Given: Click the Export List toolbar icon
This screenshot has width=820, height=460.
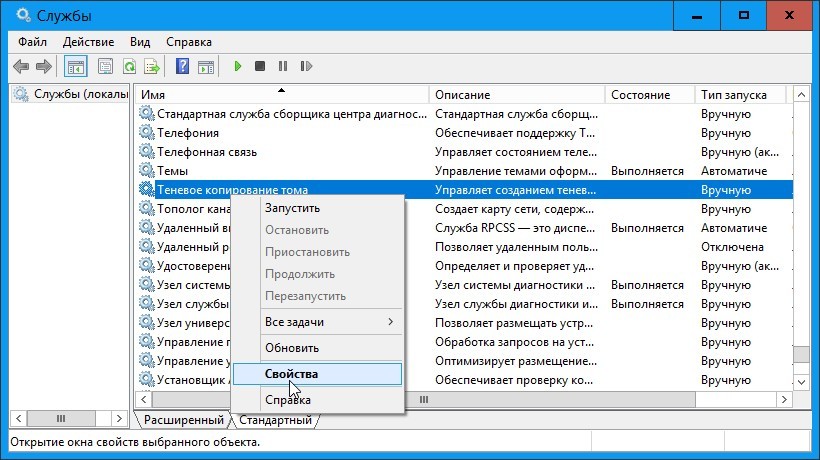Looking at the screenshot, I should (x=152, y=66).
